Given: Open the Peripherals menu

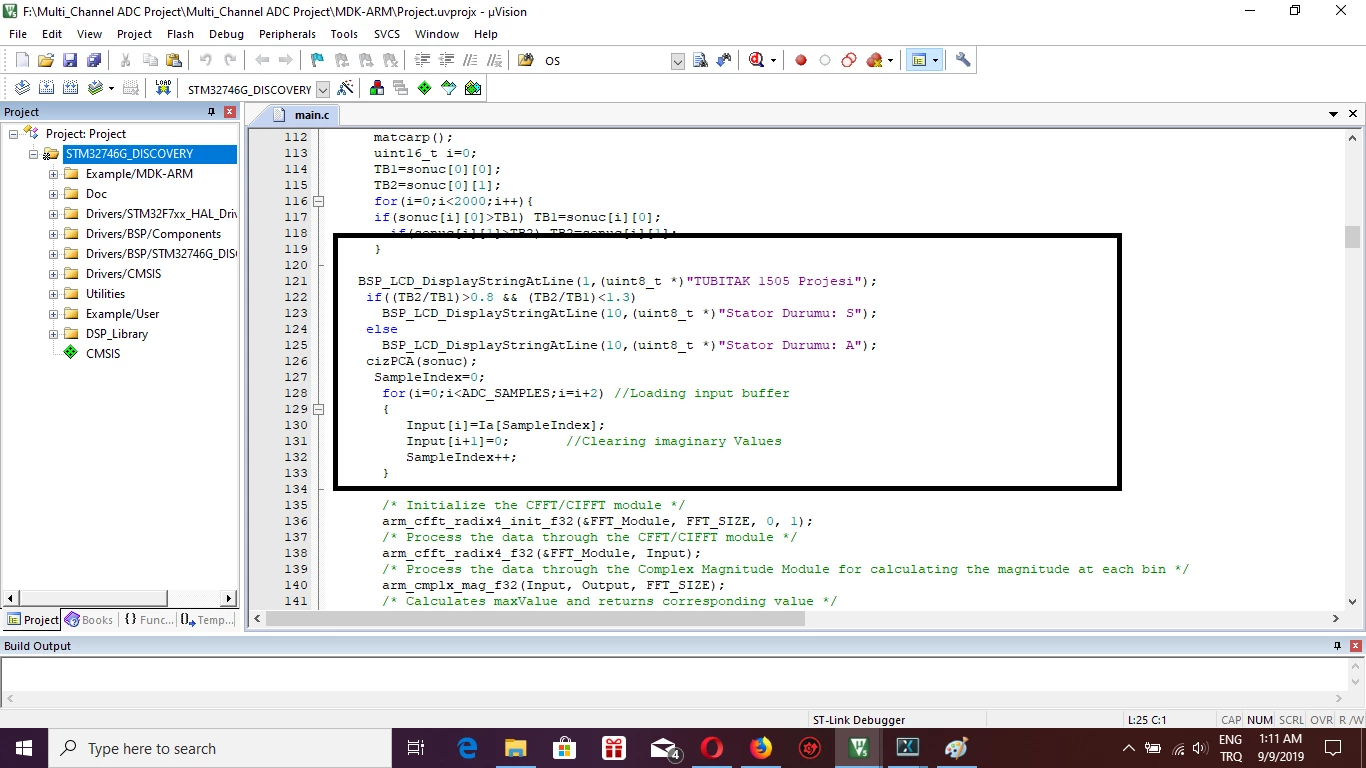Looking at the screenshot, I should 287,34.
